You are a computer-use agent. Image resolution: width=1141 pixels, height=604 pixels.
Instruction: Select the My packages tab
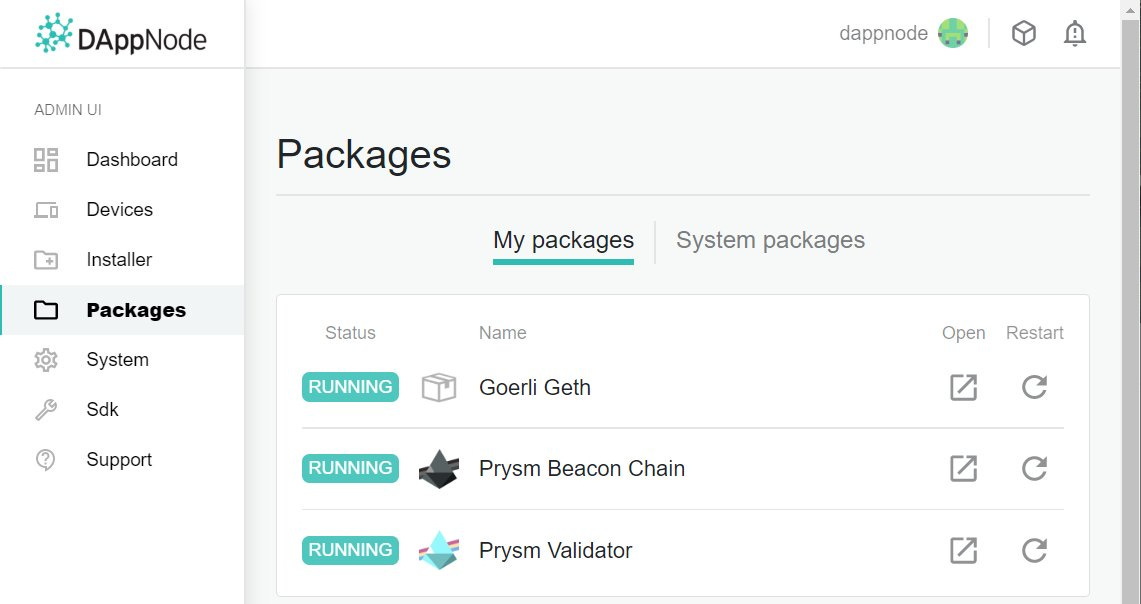coord(563,241)
